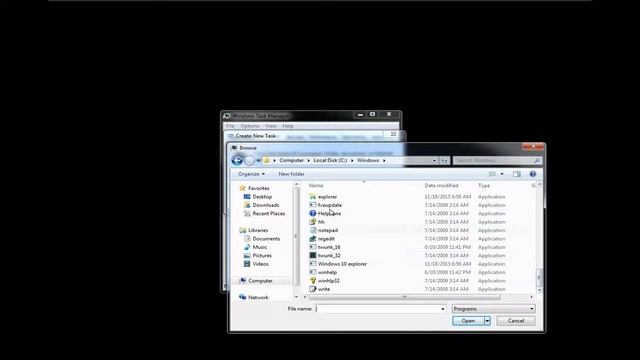The height and width of the screenshot is (360, 640).
Task: Select the fveupdate file icon
Action: [313, 205]
